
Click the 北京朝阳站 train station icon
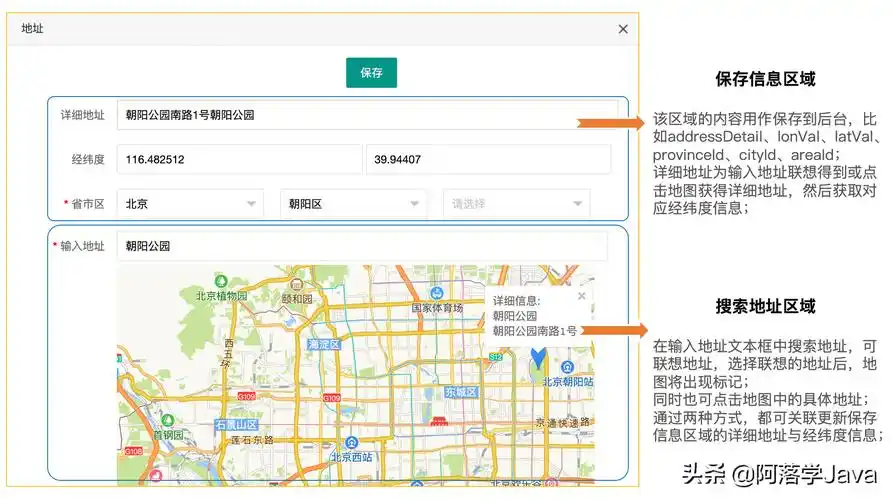point(567,367)
